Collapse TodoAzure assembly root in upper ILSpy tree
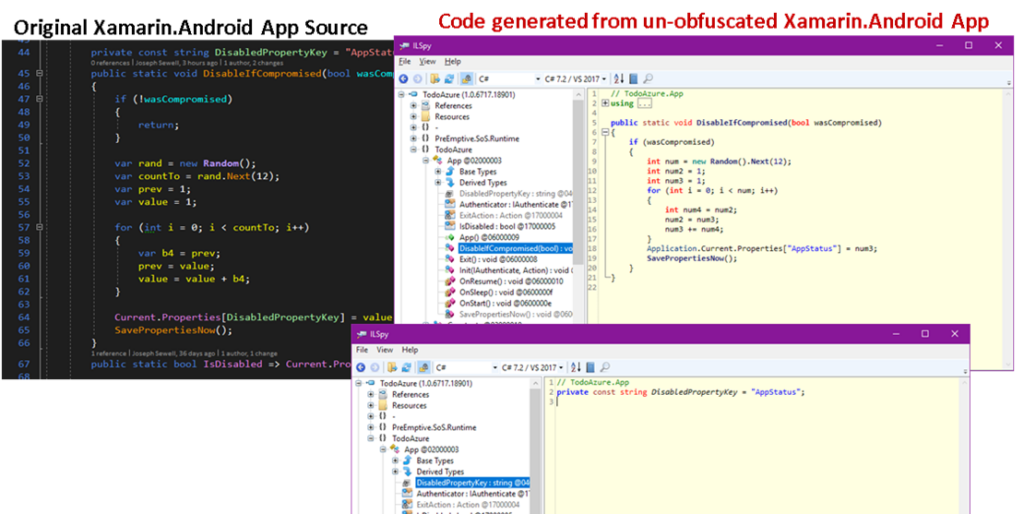 pyautogui.click(x=403, y=95)
